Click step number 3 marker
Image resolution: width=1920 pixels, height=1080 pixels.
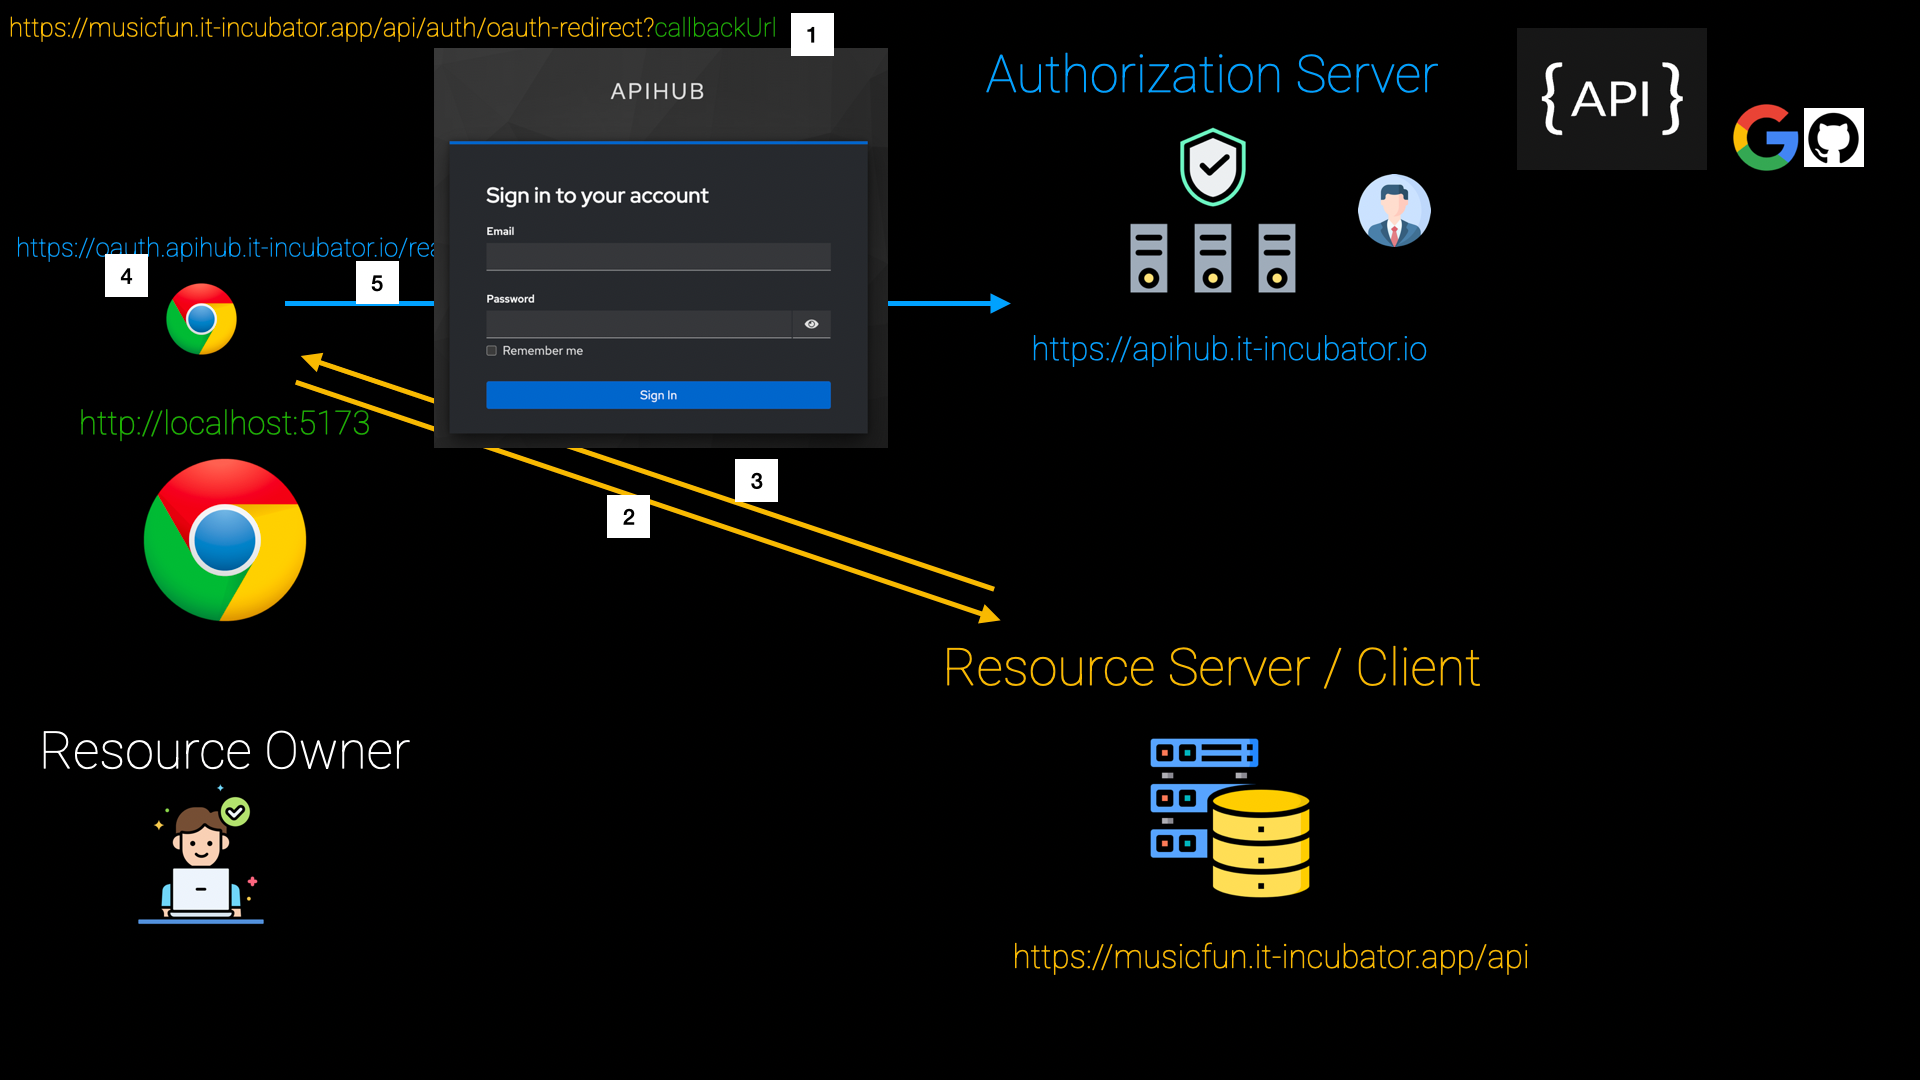click(x=756, y=481)
